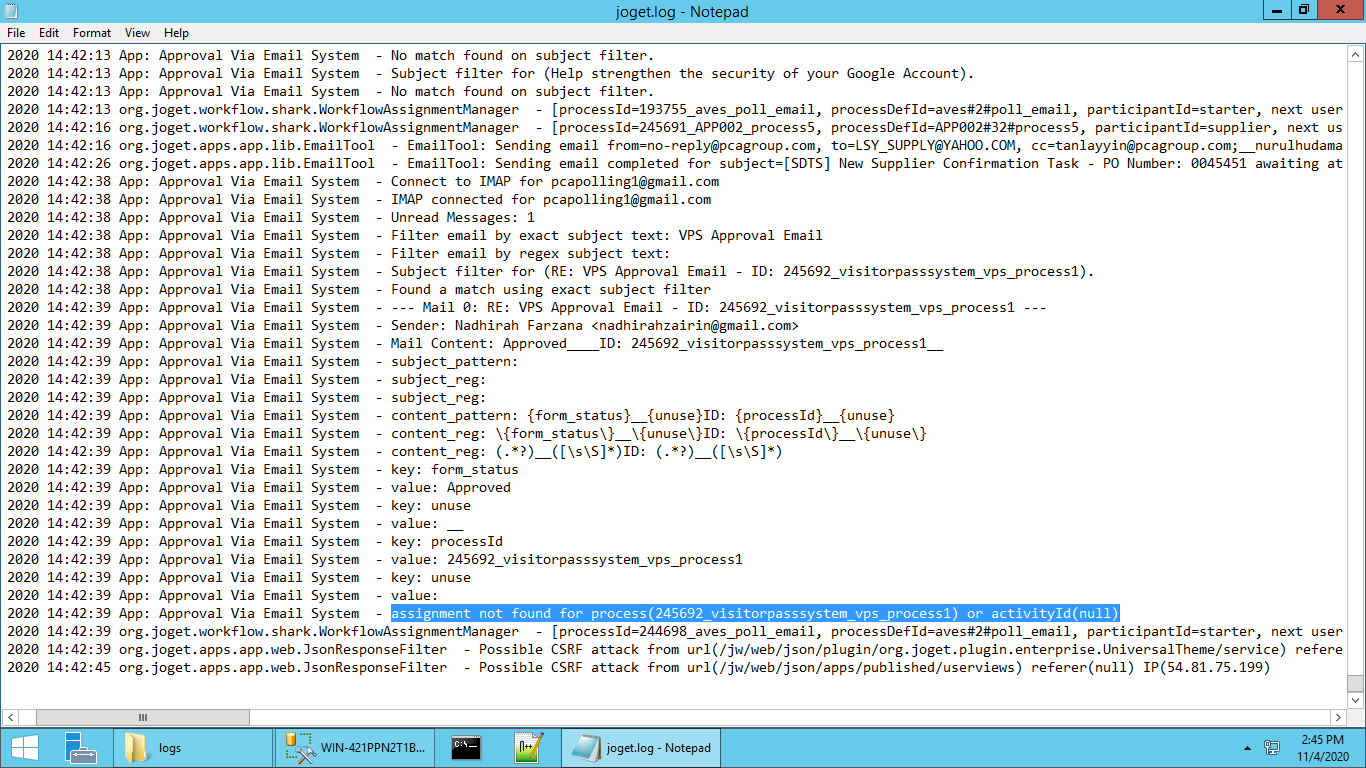Launch Server Manager from the taskbar
The height and width of the screenshot is (768, 1366).
pos(80,747)
